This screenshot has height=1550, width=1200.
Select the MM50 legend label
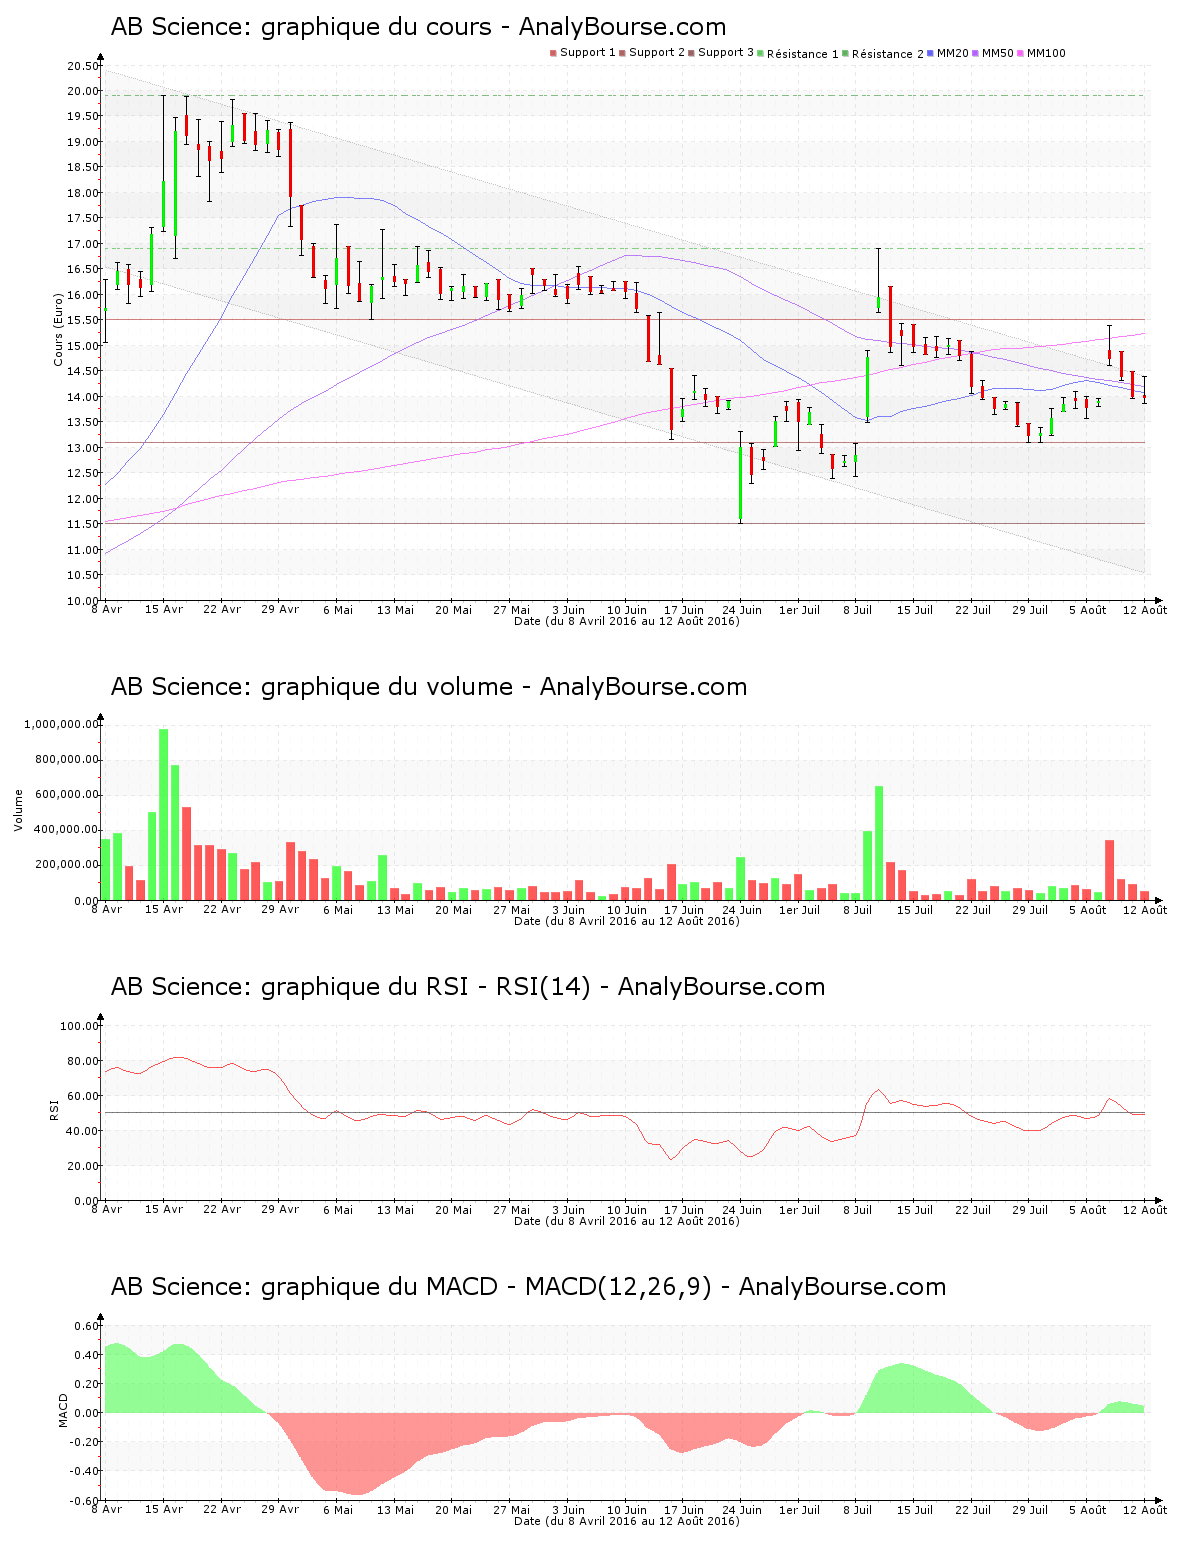click(998, 53)
